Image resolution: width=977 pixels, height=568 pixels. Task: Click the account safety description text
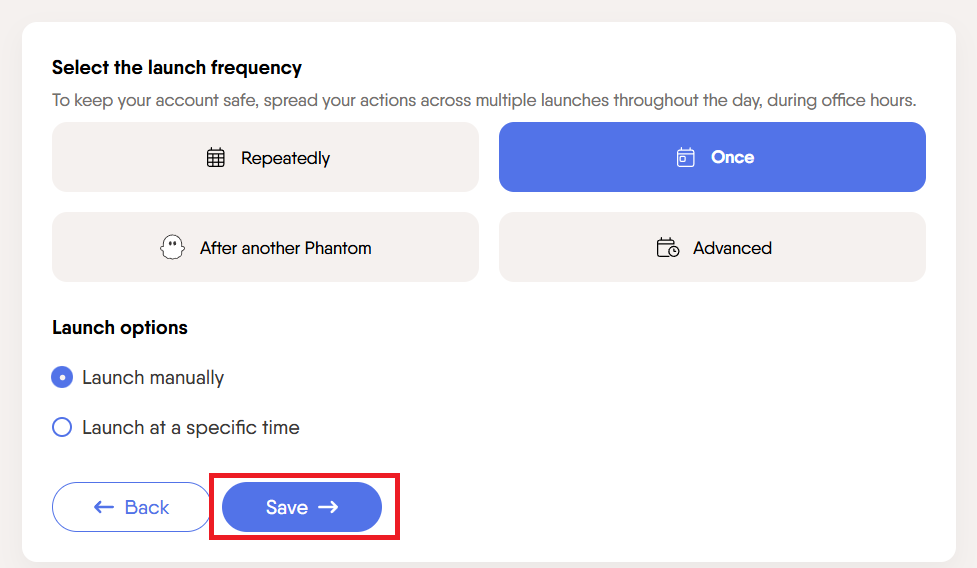tap(484, 101)
